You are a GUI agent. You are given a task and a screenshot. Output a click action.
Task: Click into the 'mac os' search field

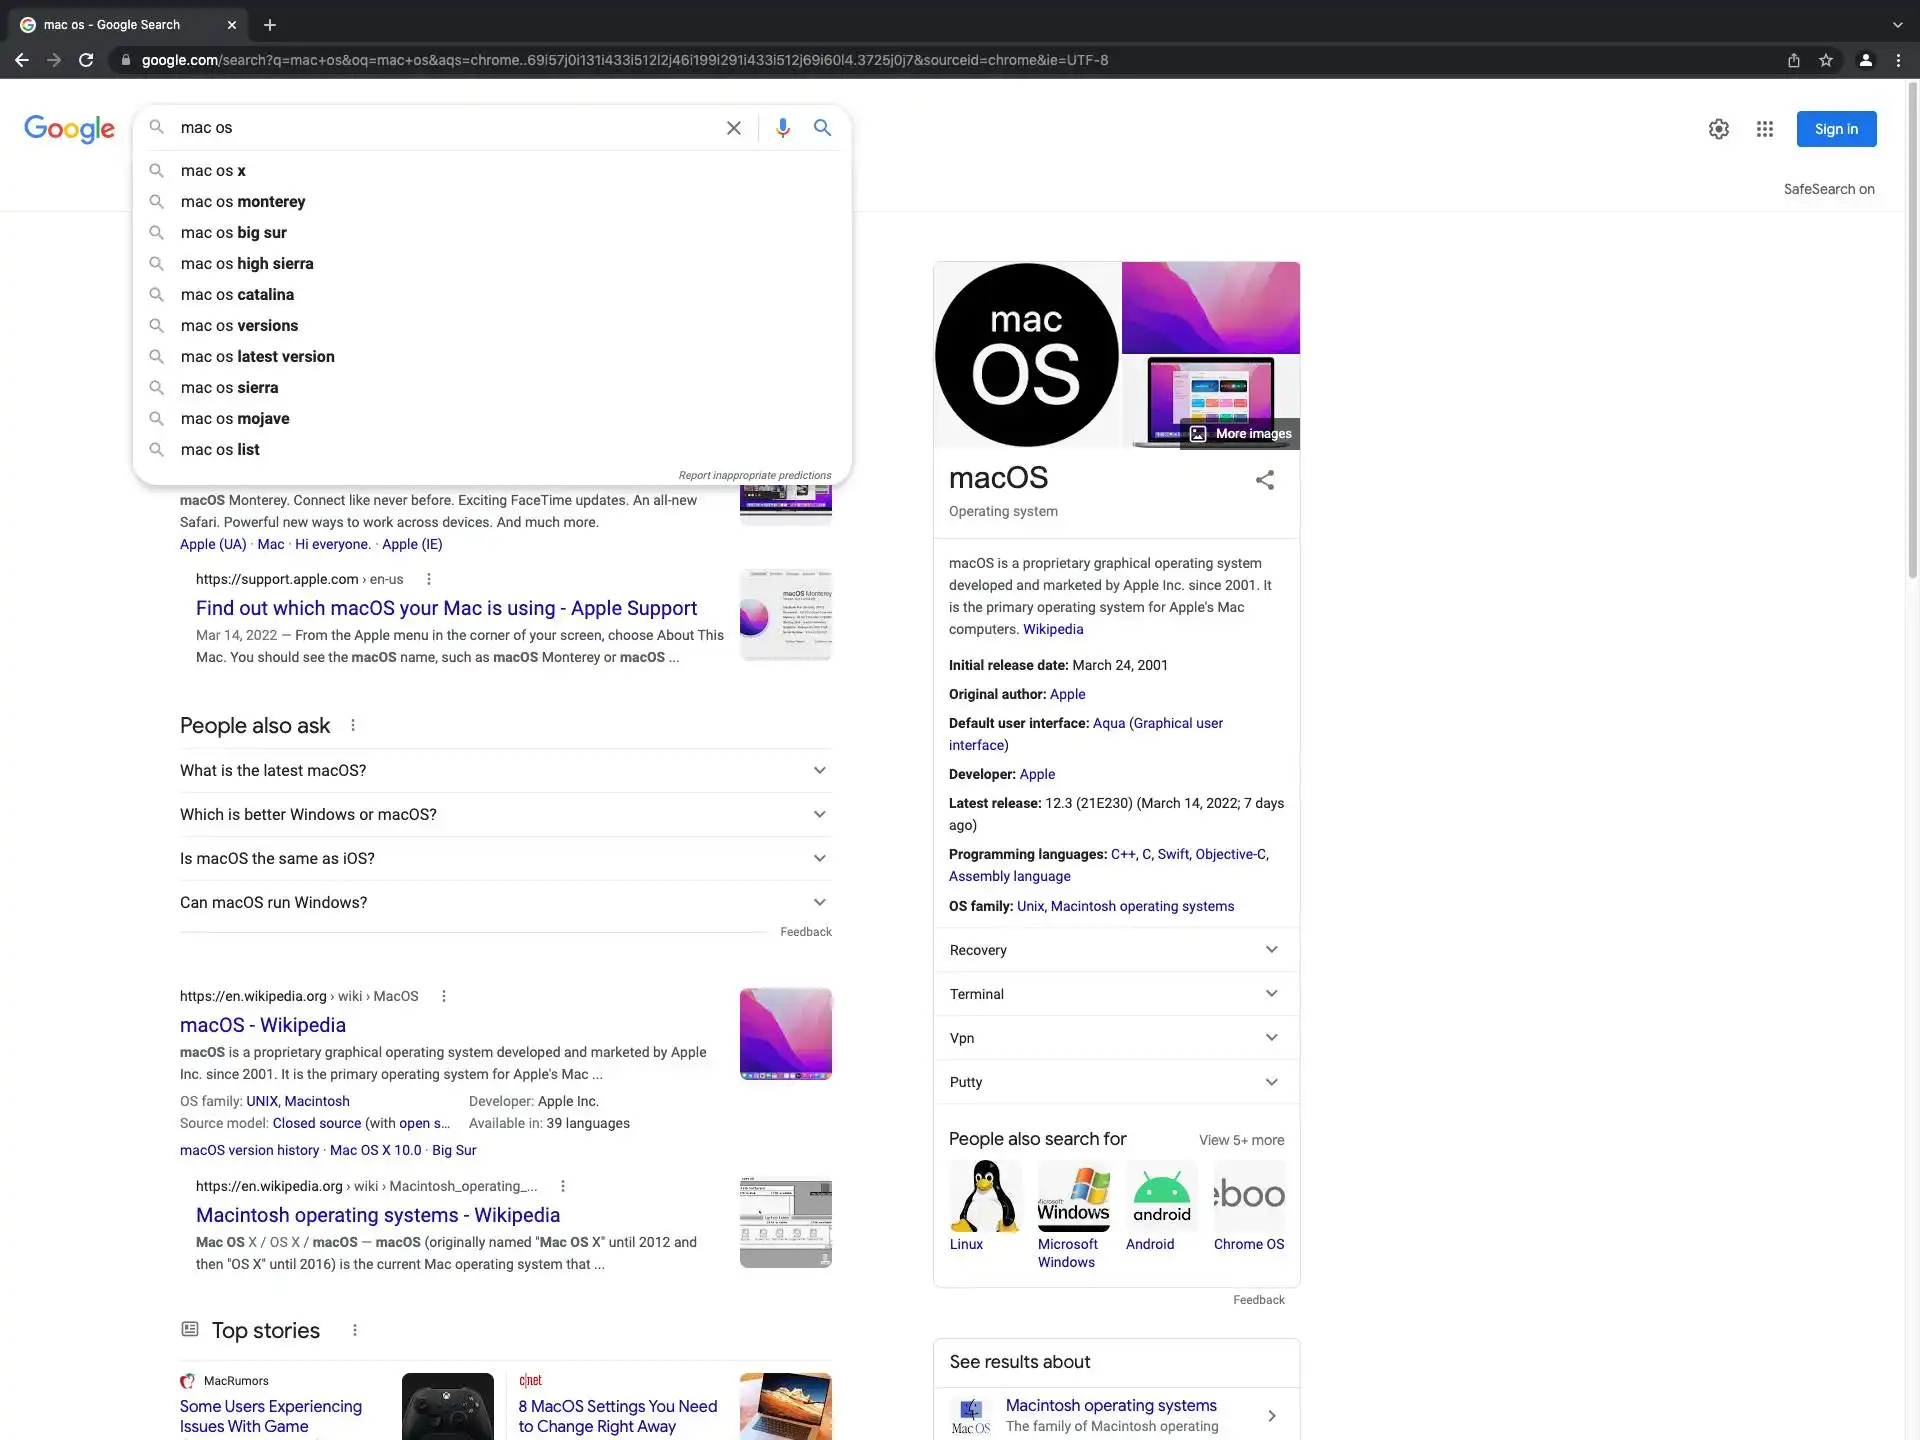click(x=440, y=128)
